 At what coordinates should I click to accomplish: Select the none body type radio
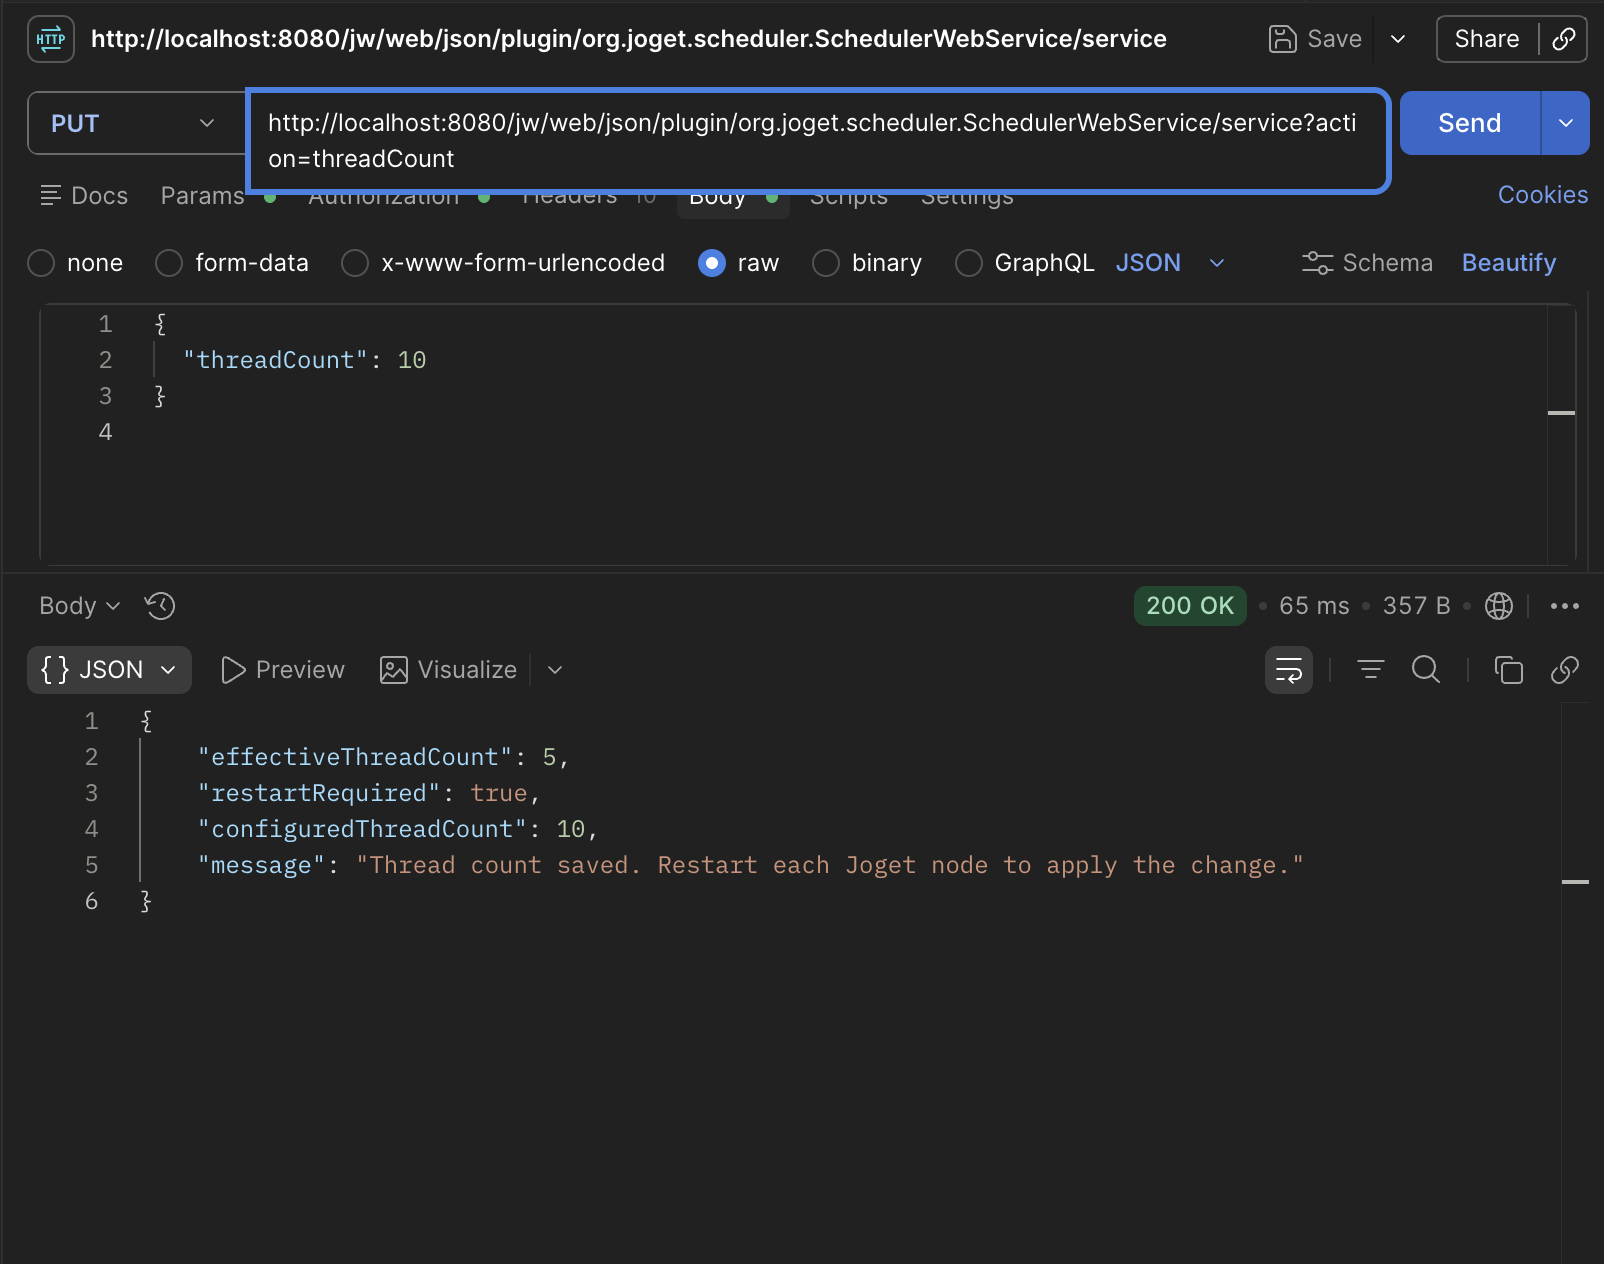point(41,263)
